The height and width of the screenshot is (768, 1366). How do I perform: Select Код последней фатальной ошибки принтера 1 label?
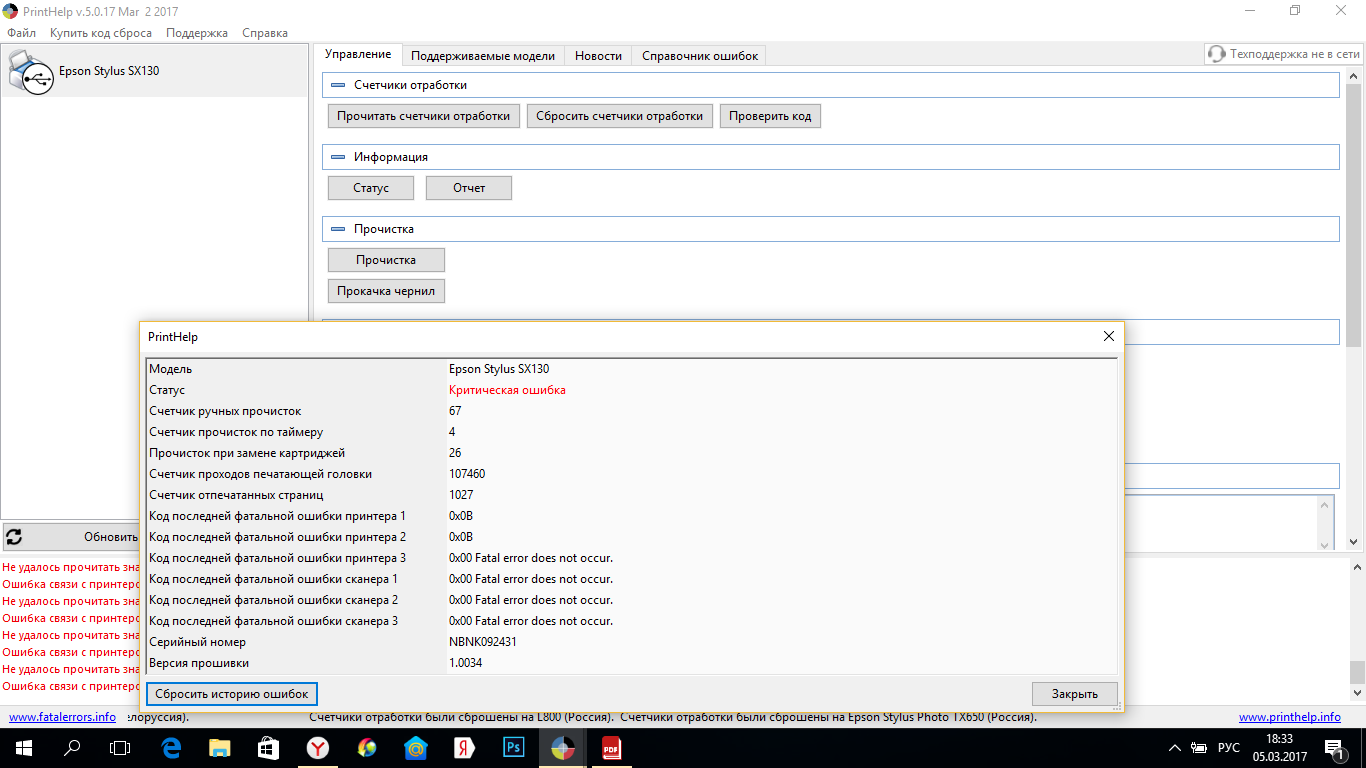click(x=277, y=516)
